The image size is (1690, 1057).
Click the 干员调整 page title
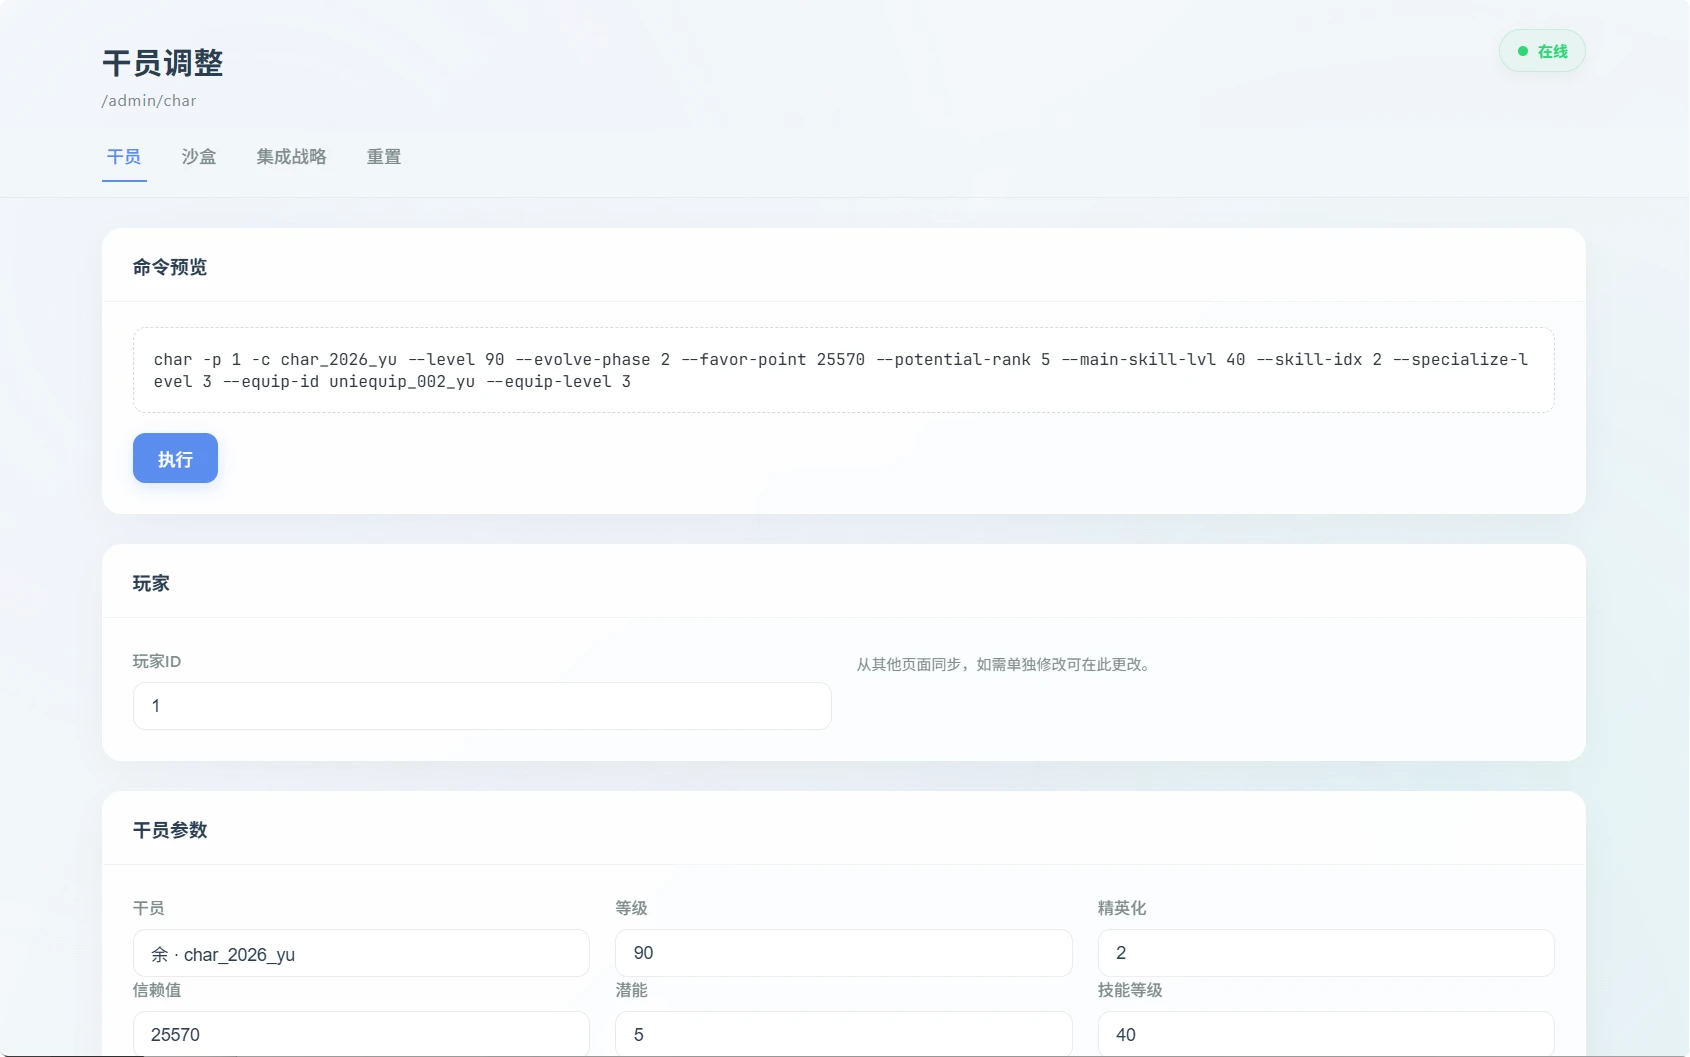coord(163,63)
